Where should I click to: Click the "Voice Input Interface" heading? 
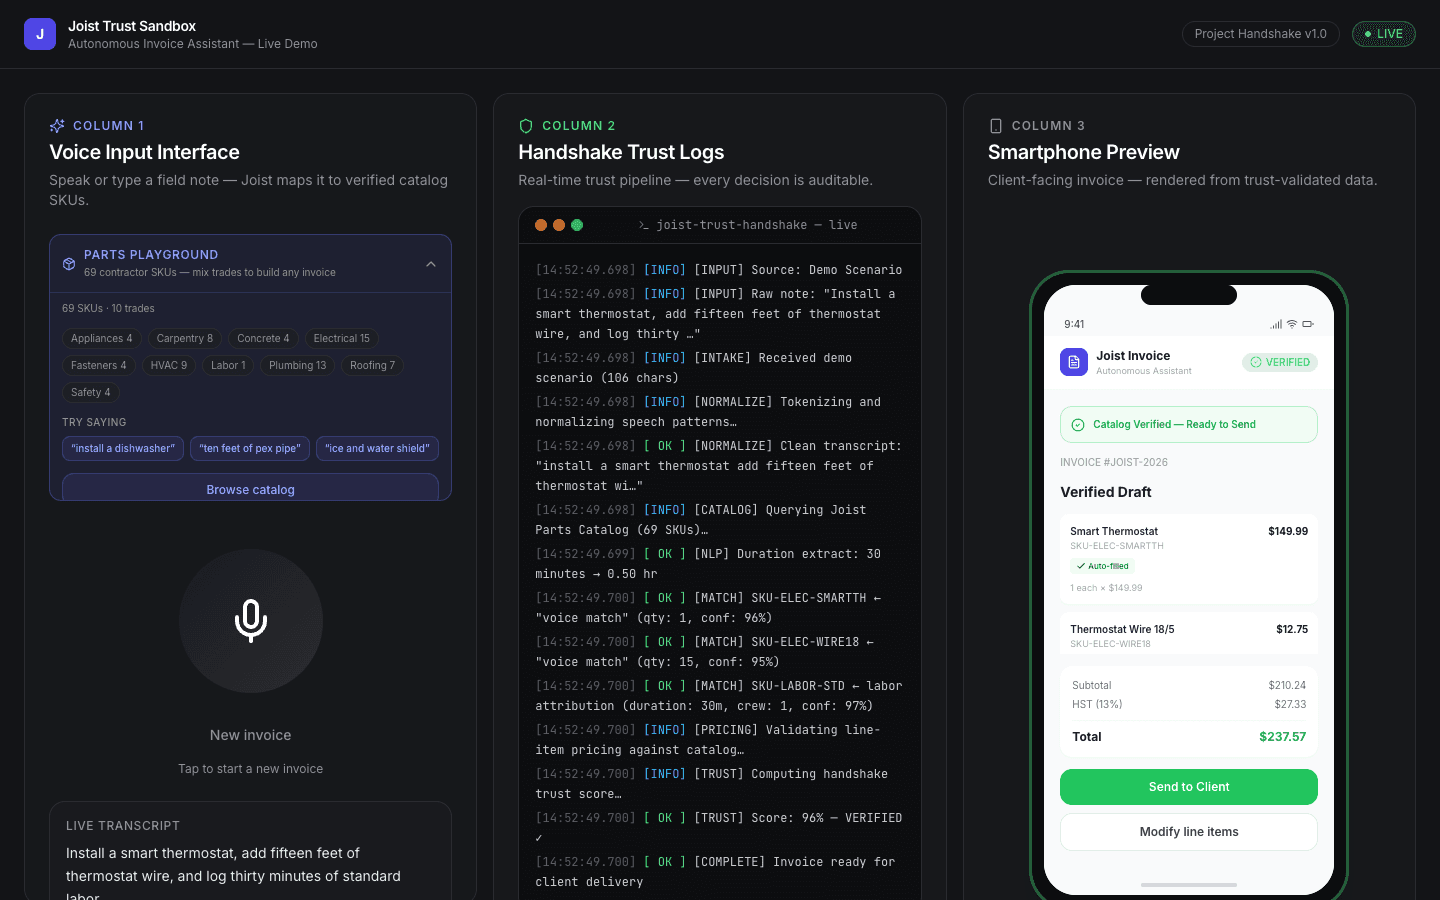click(x=145, y=152)
